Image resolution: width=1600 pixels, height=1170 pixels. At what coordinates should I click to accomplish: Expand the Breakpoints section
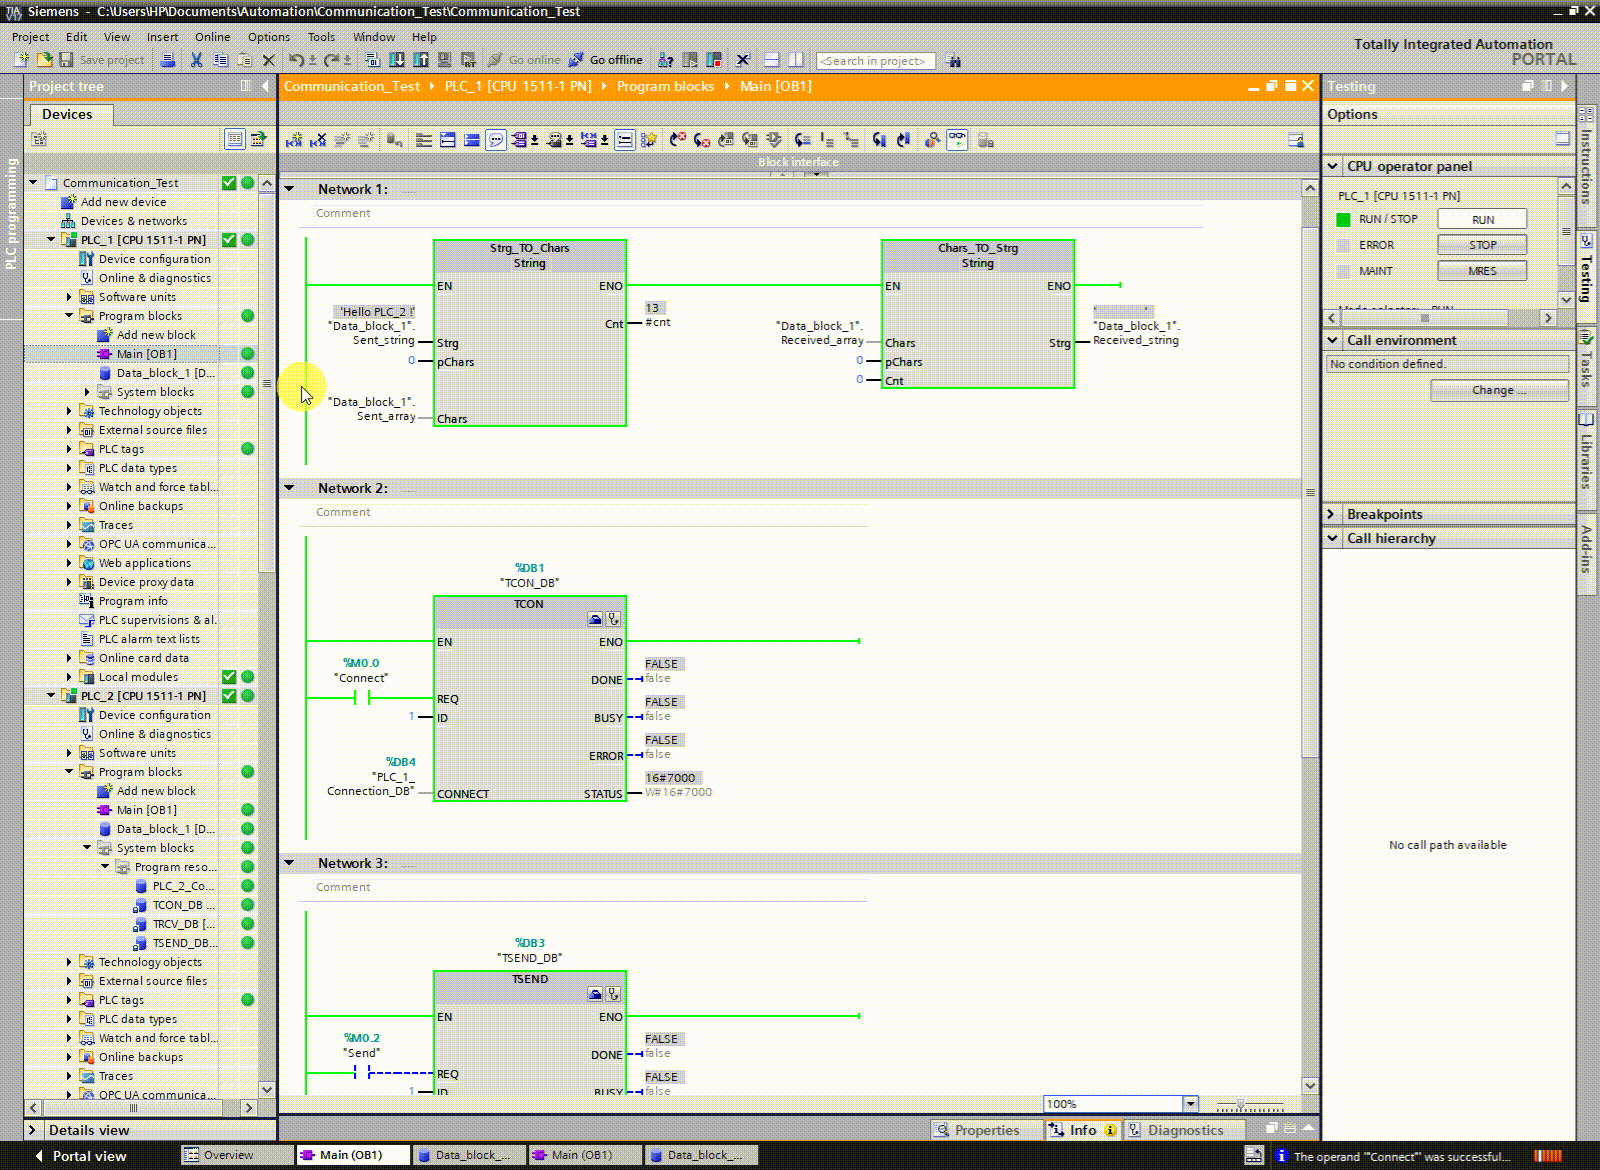tap(1332, 514)
